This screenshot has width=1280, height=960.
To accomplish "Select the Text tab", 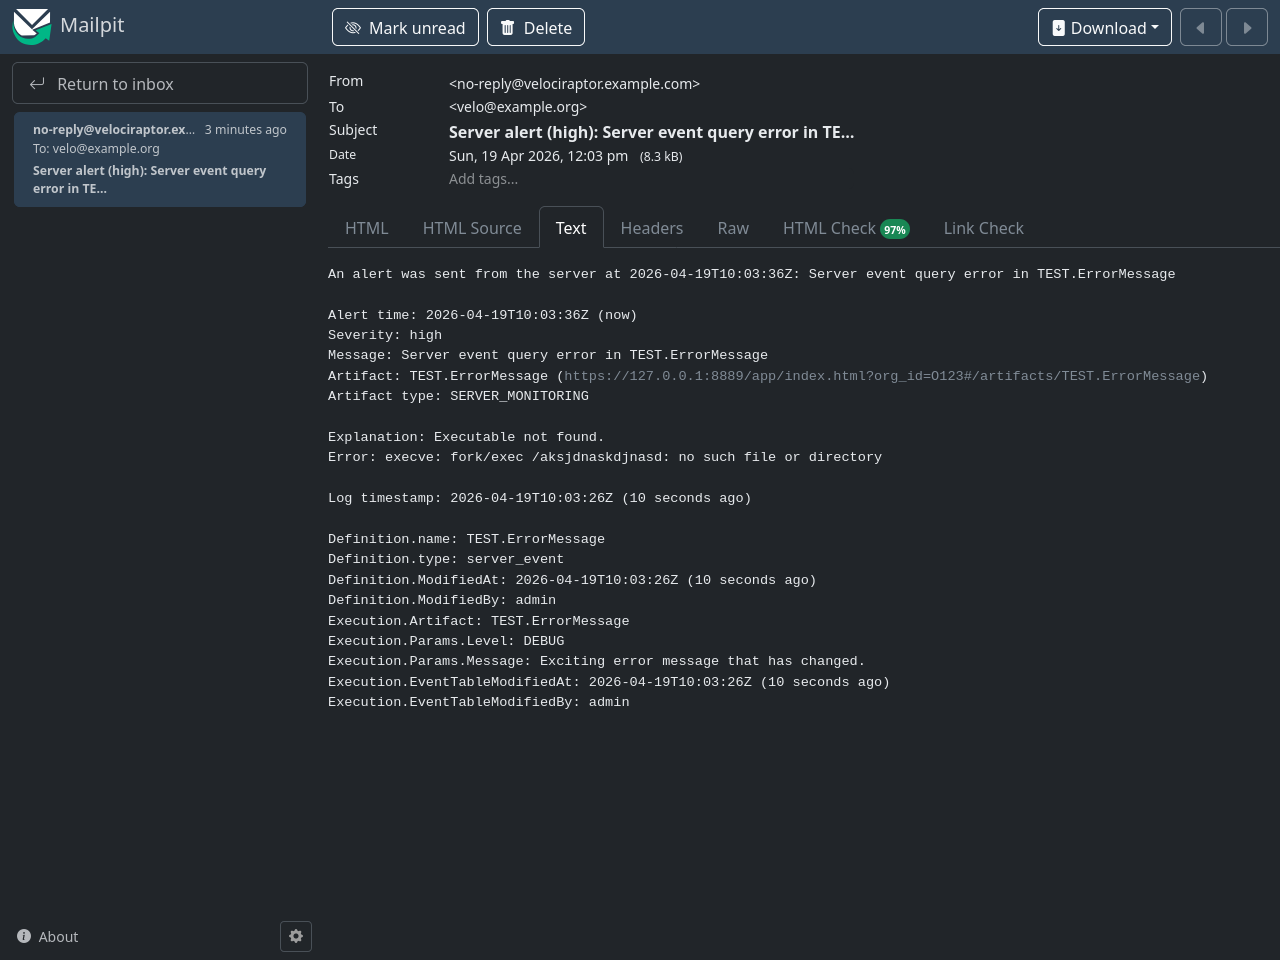I will 571,228.
